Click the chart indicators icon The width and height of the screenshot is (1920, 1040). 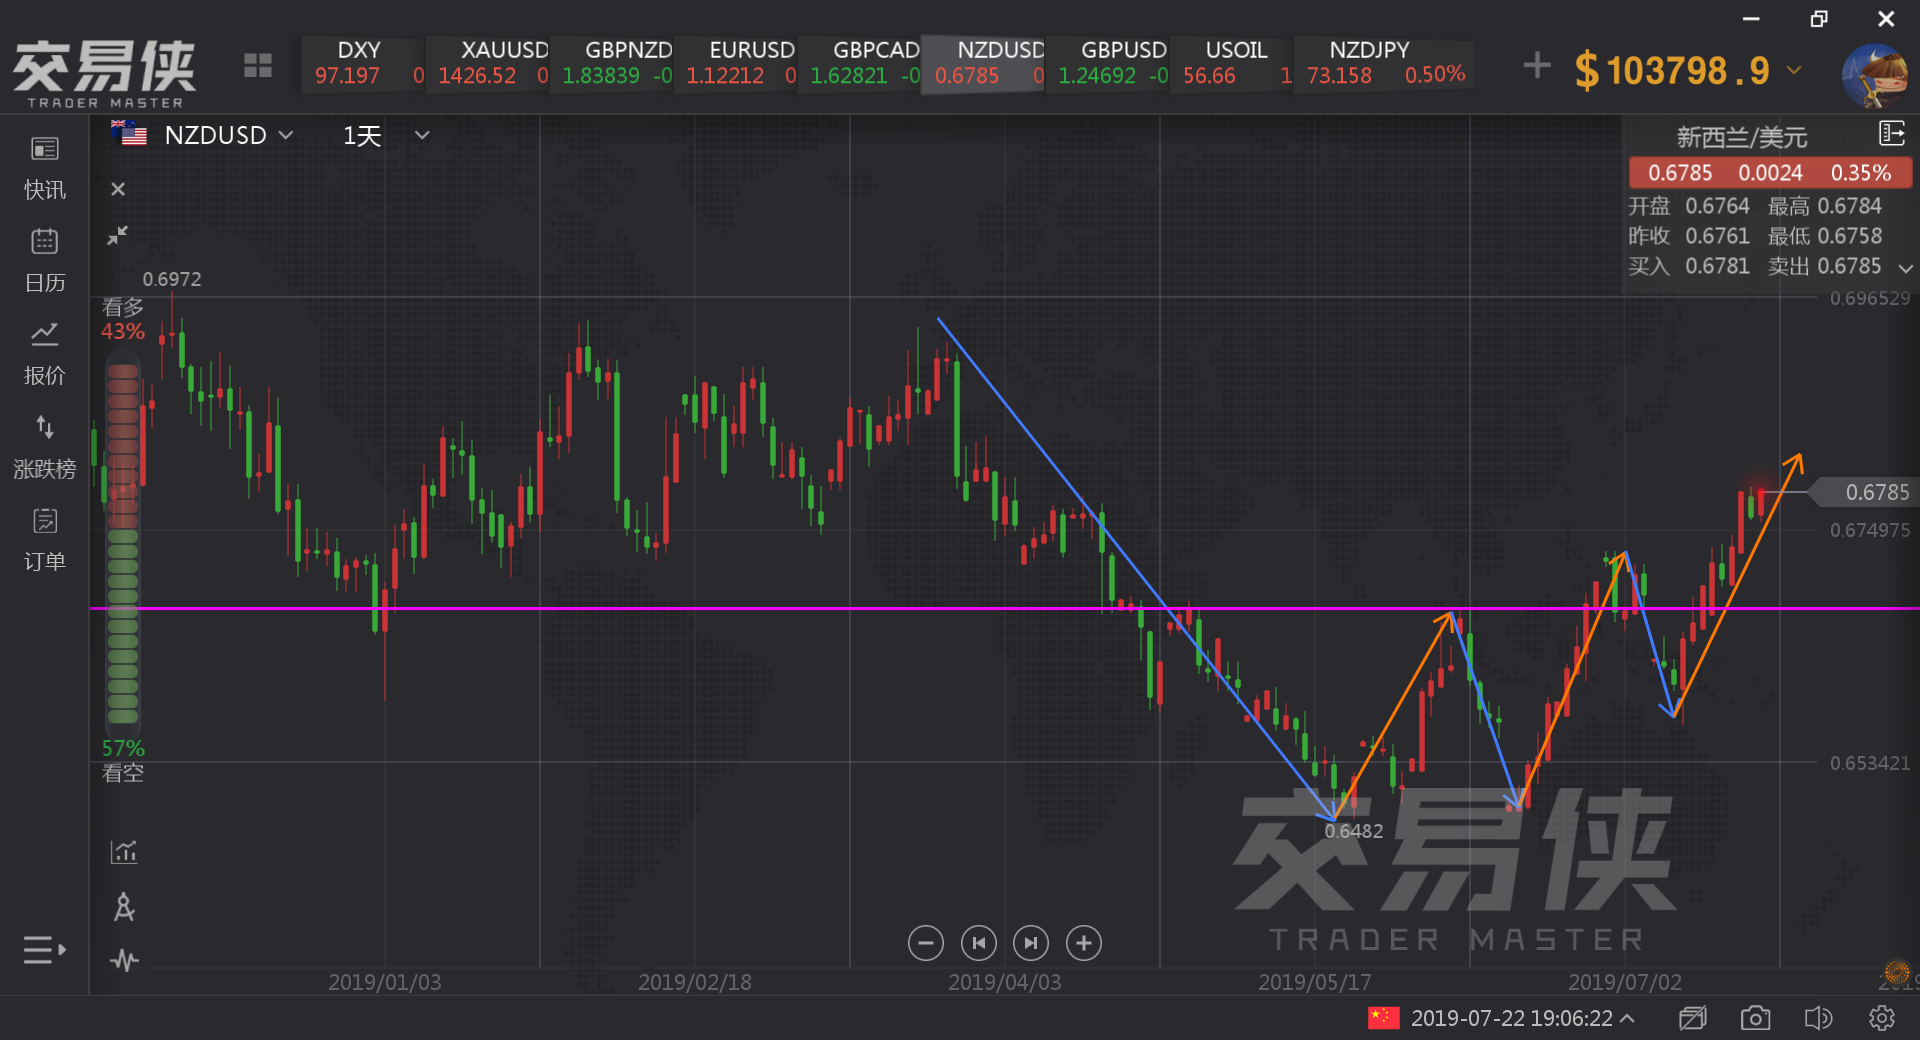click(124, 852)
